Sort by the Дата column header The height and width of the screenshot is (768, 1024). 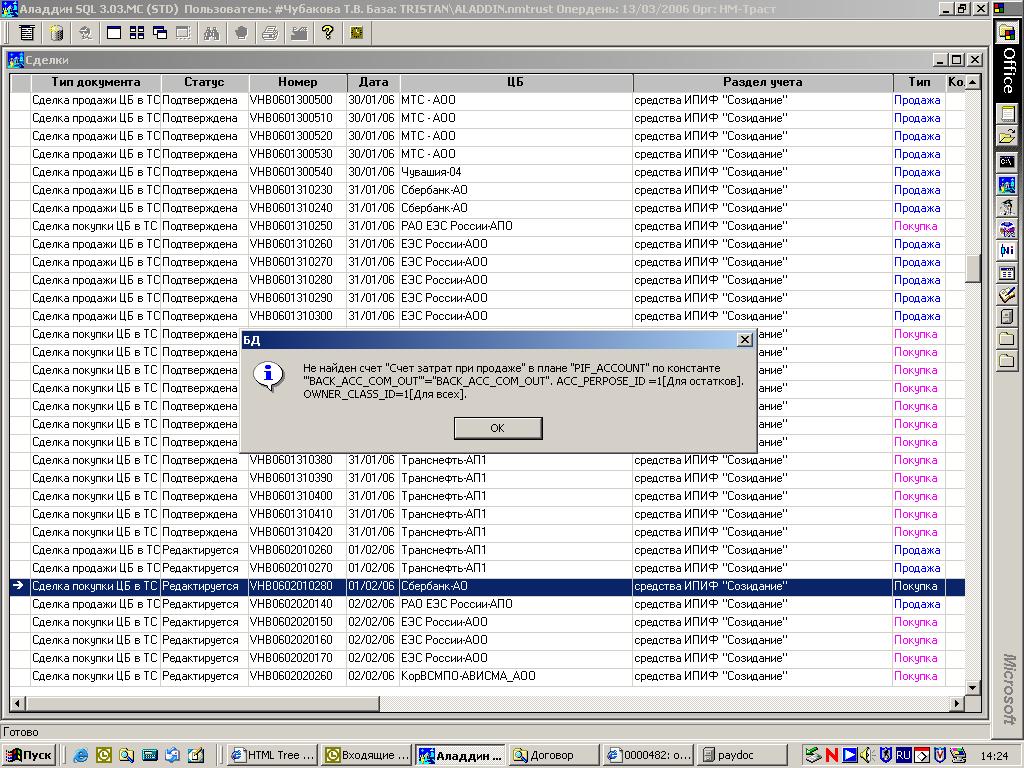point(373,82)
